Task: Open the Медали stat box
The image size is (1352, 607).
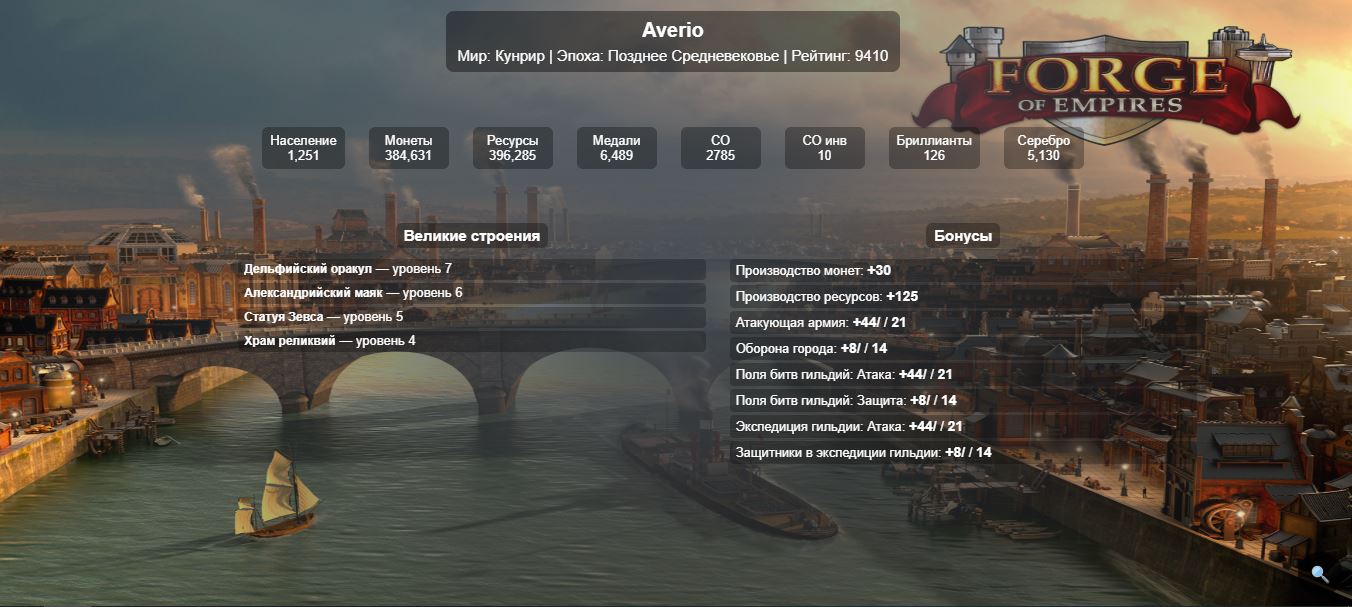Action: [x=616, y=148]
